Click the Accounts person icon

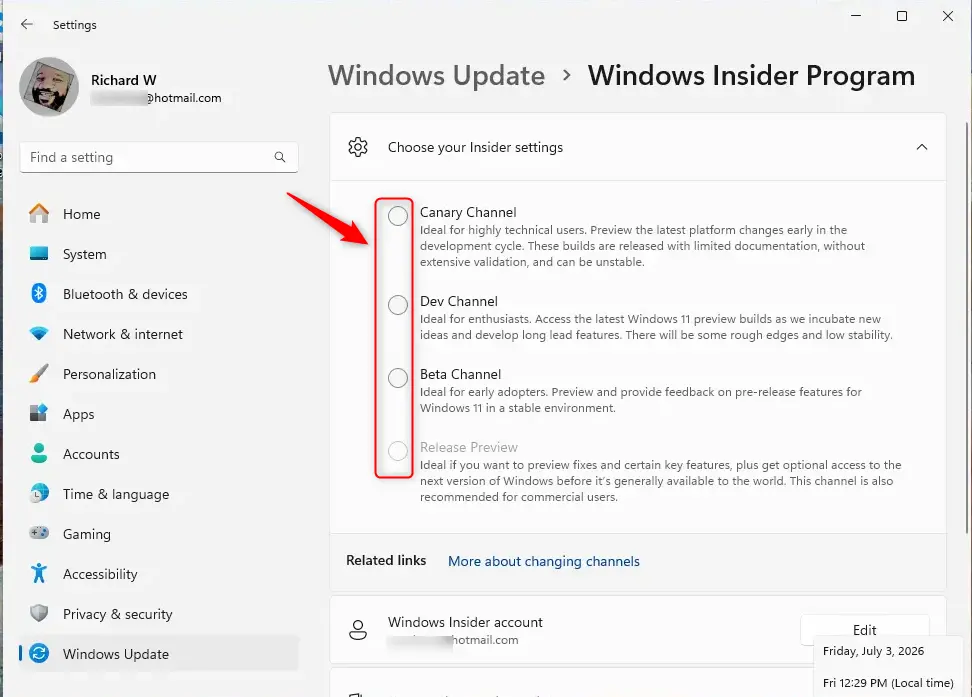click(x=39, y=453)
